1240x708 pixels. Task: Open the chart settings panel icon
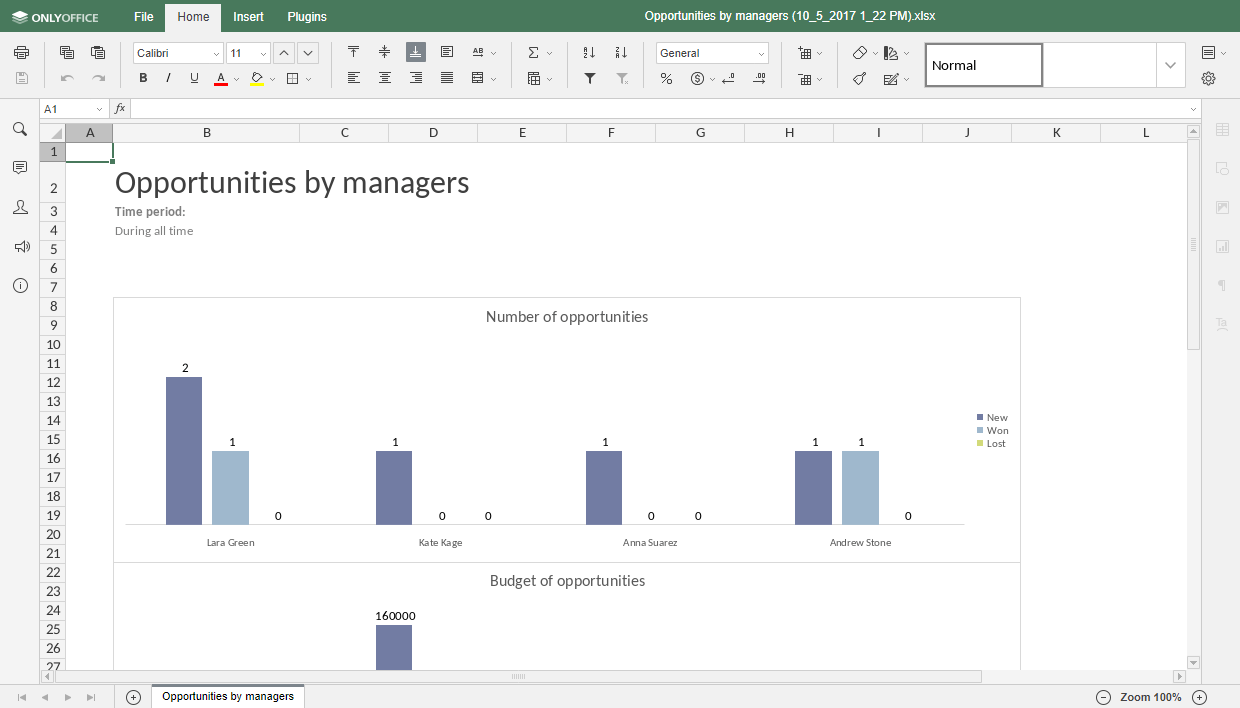point(1222,246)
